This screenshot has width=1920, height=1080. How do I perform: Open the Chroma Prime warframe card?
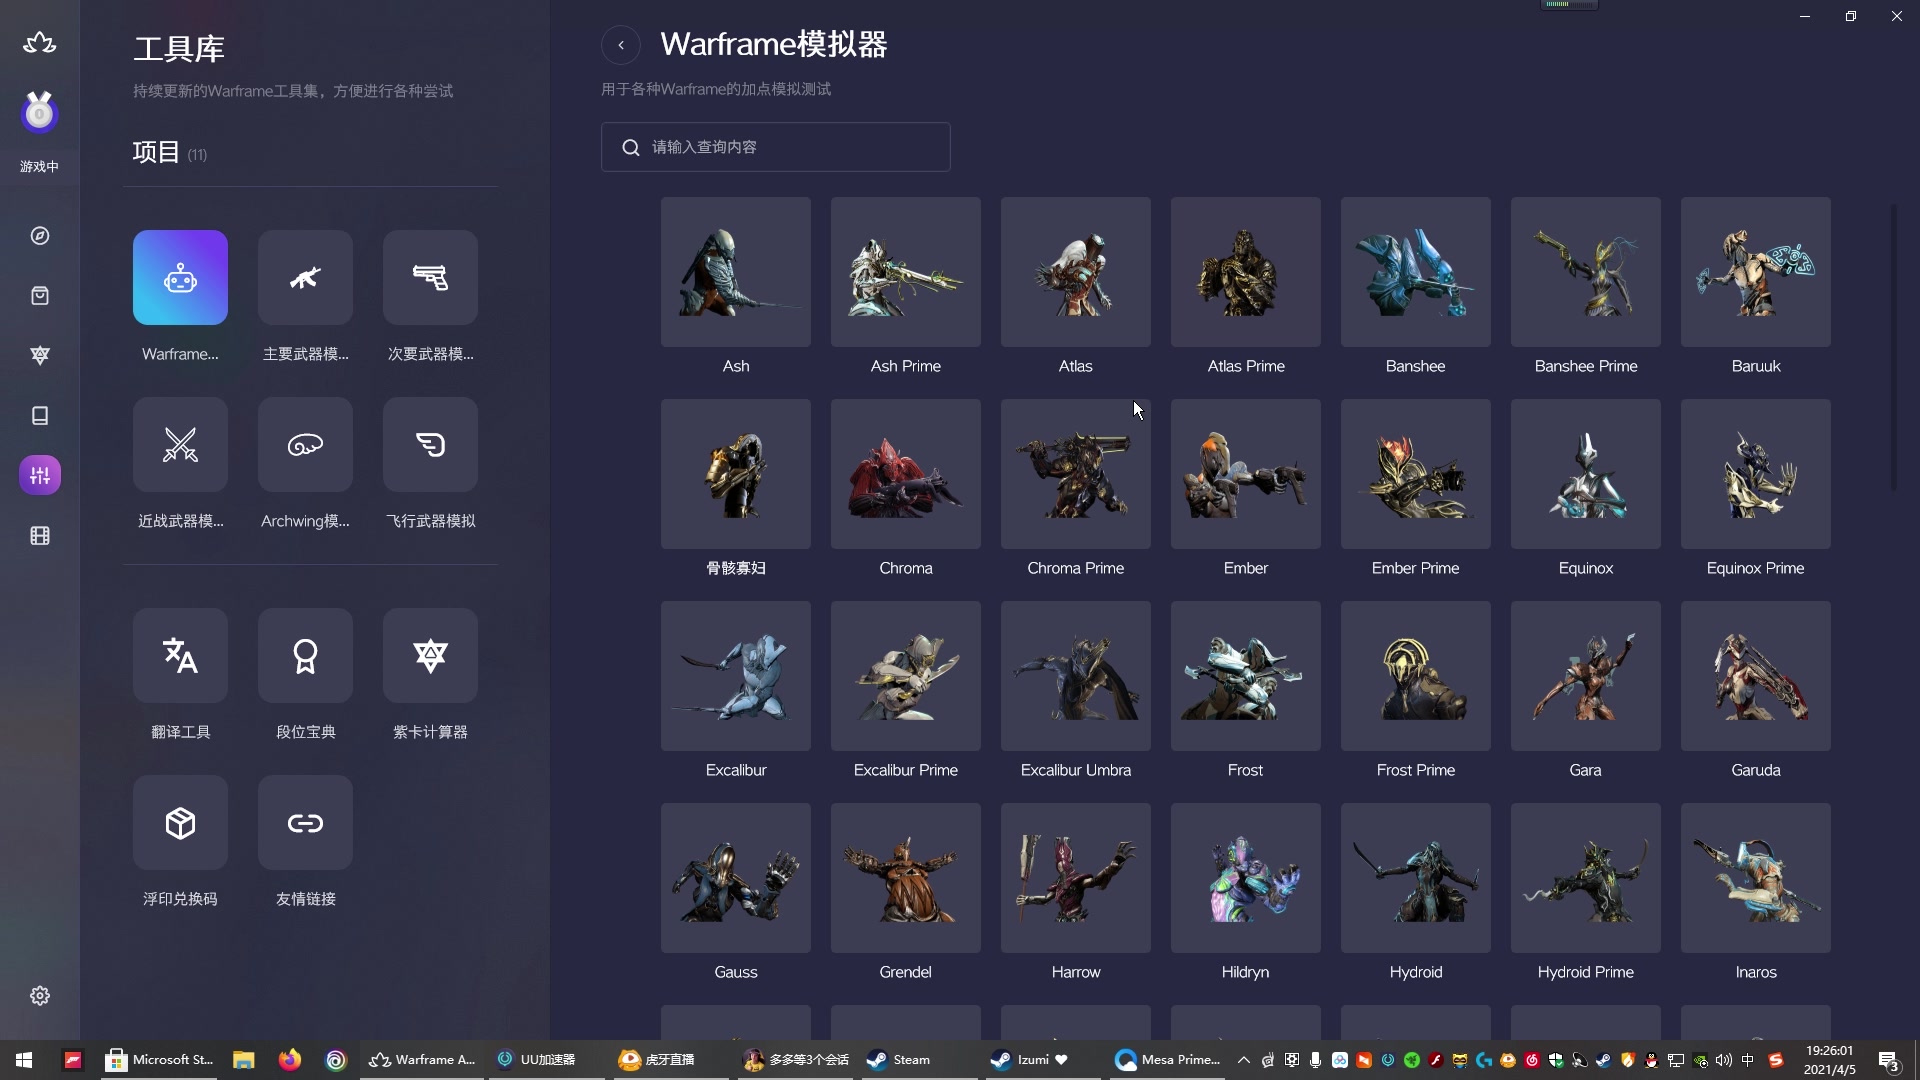coord(1076,474)
